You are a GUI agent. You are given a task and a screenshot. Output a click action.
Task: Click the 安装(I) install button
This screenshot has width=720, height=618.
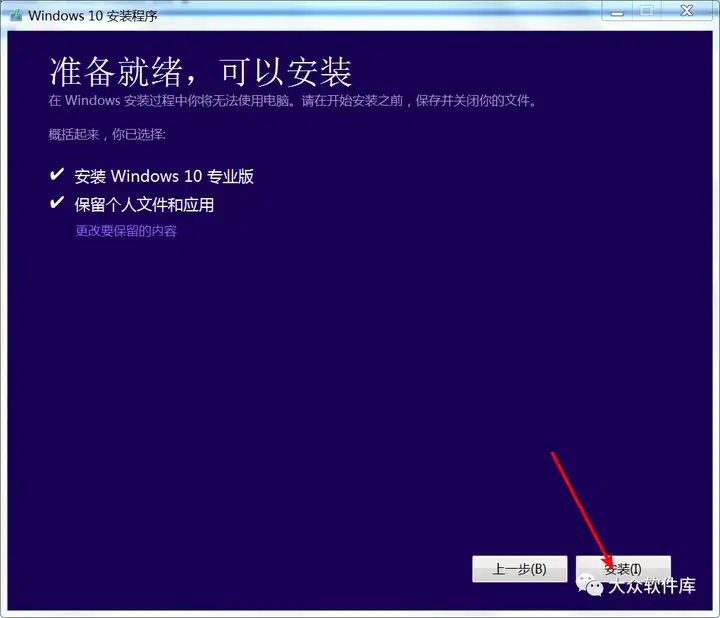tap(623, 569)
